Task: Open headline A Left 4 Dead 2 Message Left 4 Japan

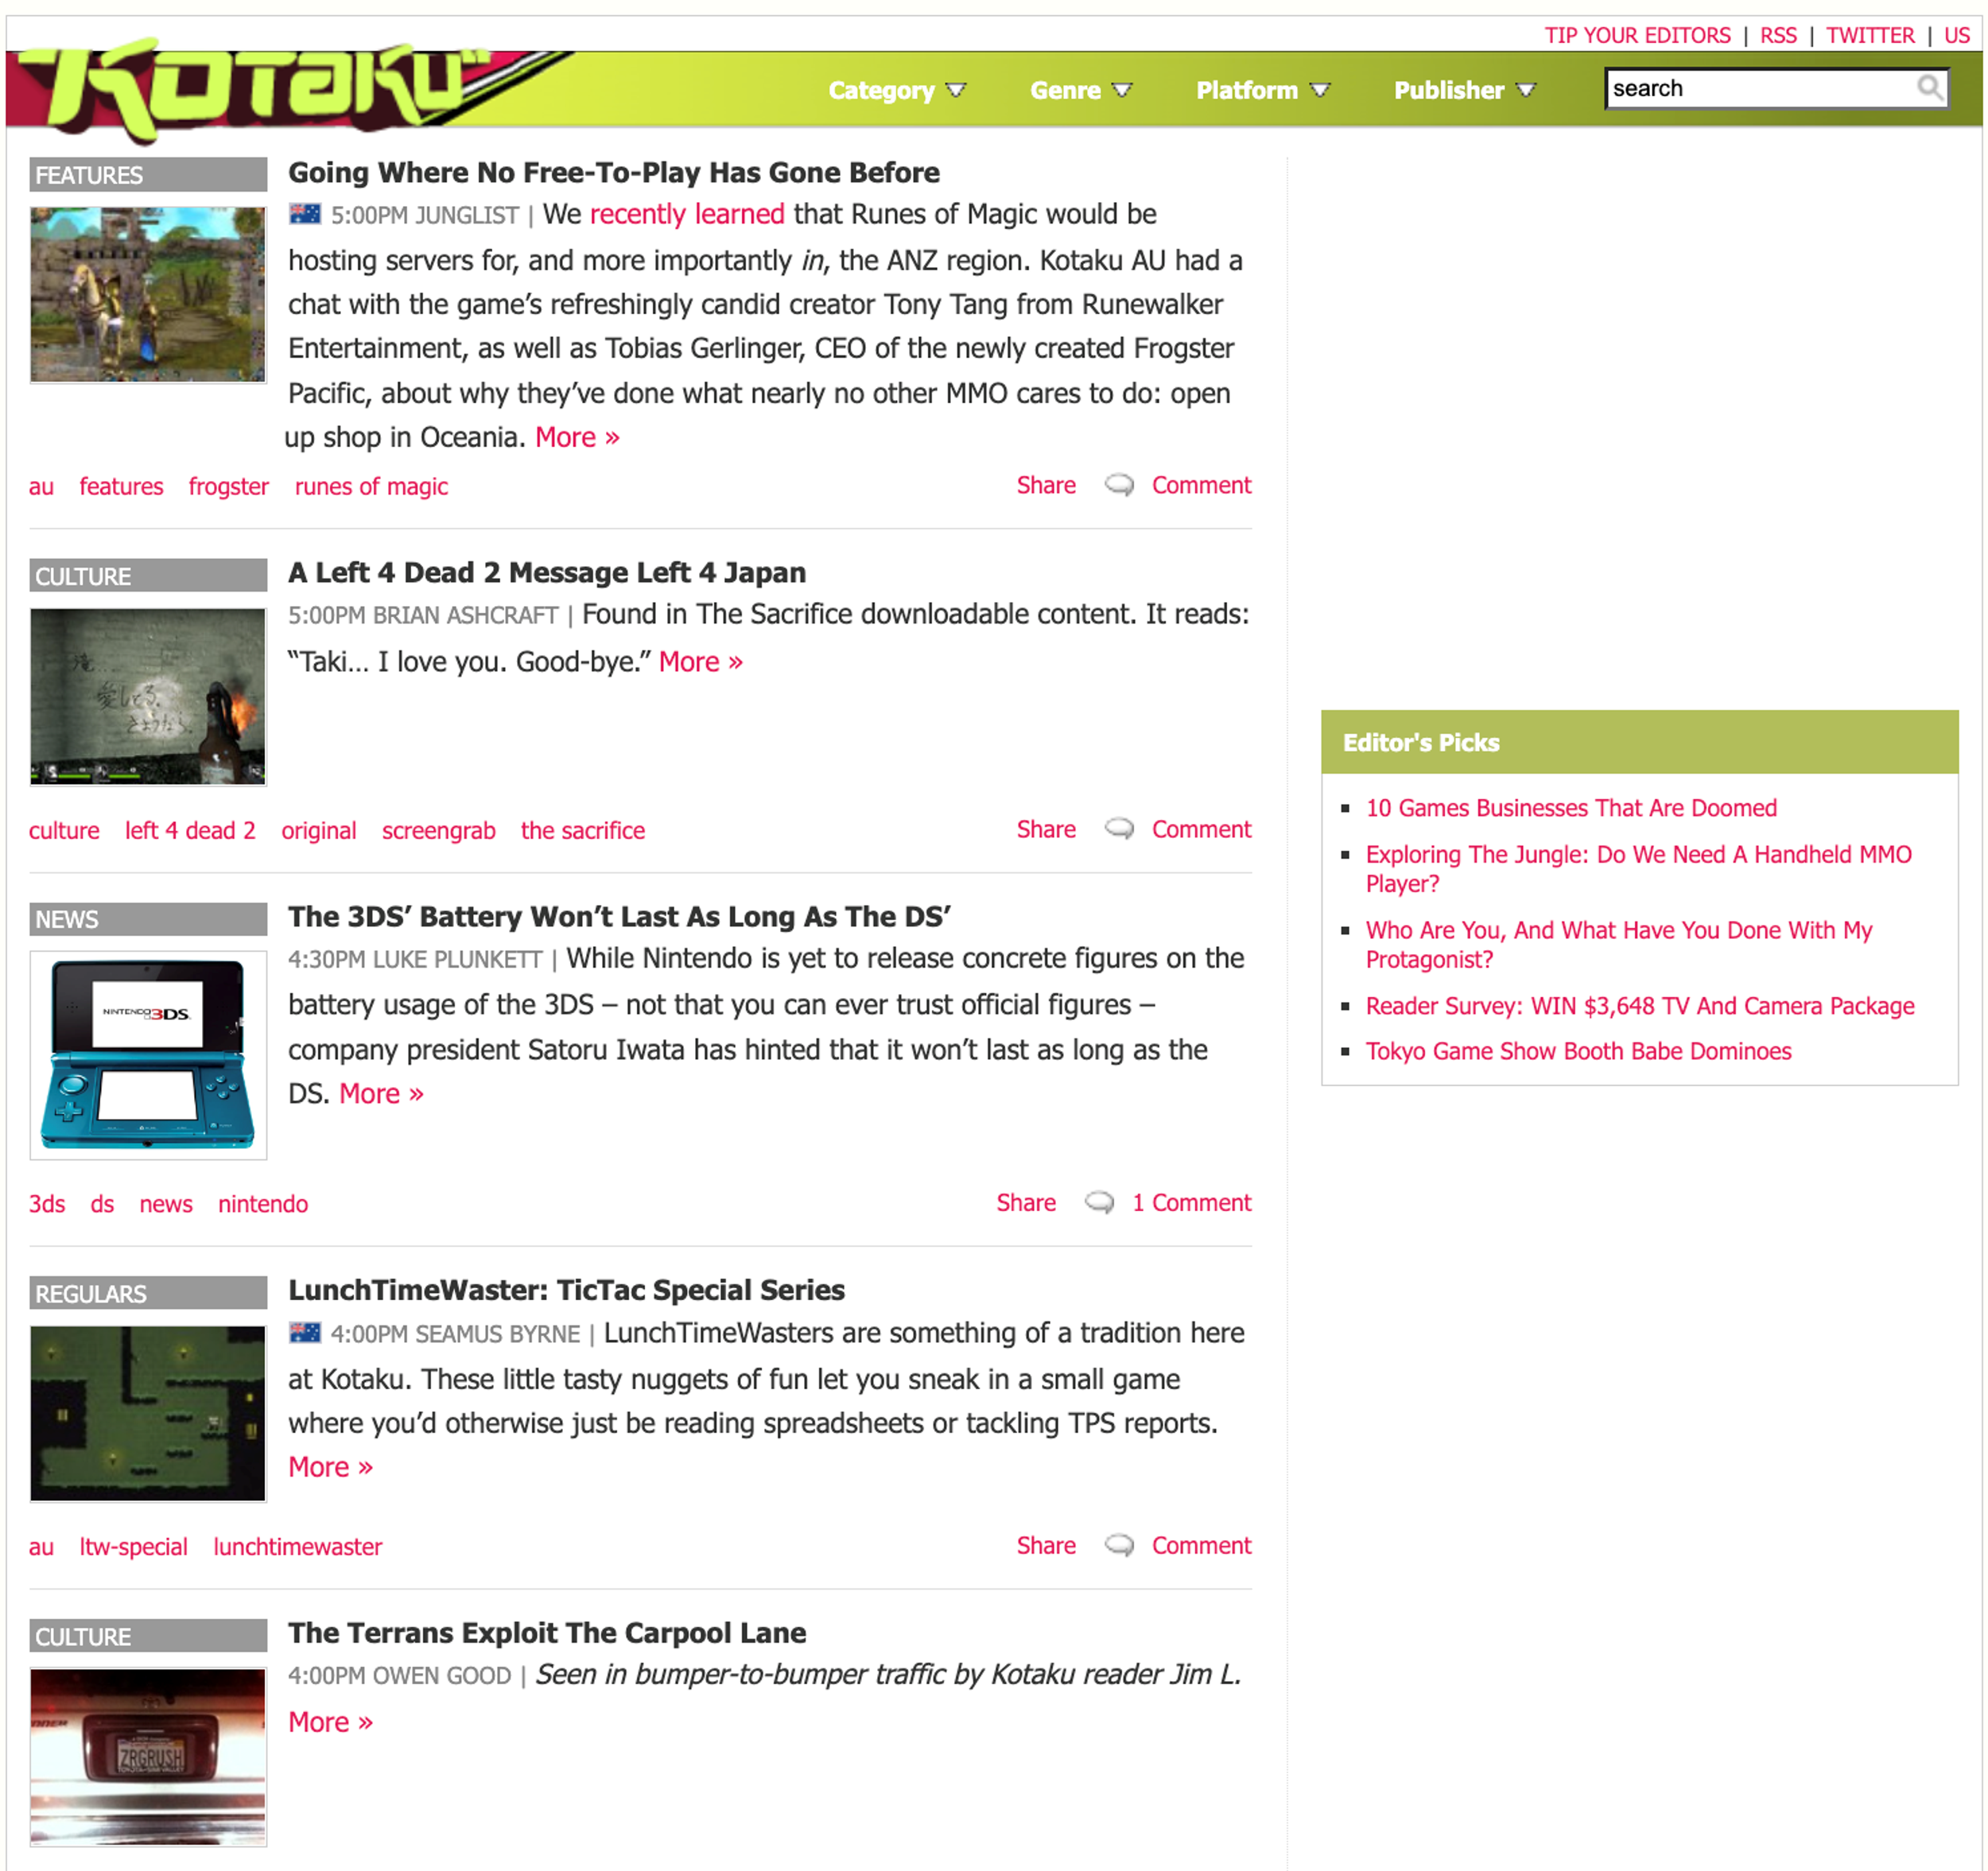Action: (x=547, y=573)
